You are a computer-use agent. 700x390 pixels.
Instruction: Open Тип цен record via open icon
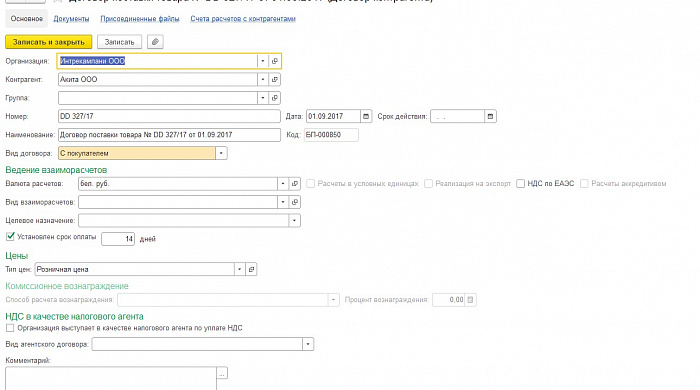pos(251,269)
